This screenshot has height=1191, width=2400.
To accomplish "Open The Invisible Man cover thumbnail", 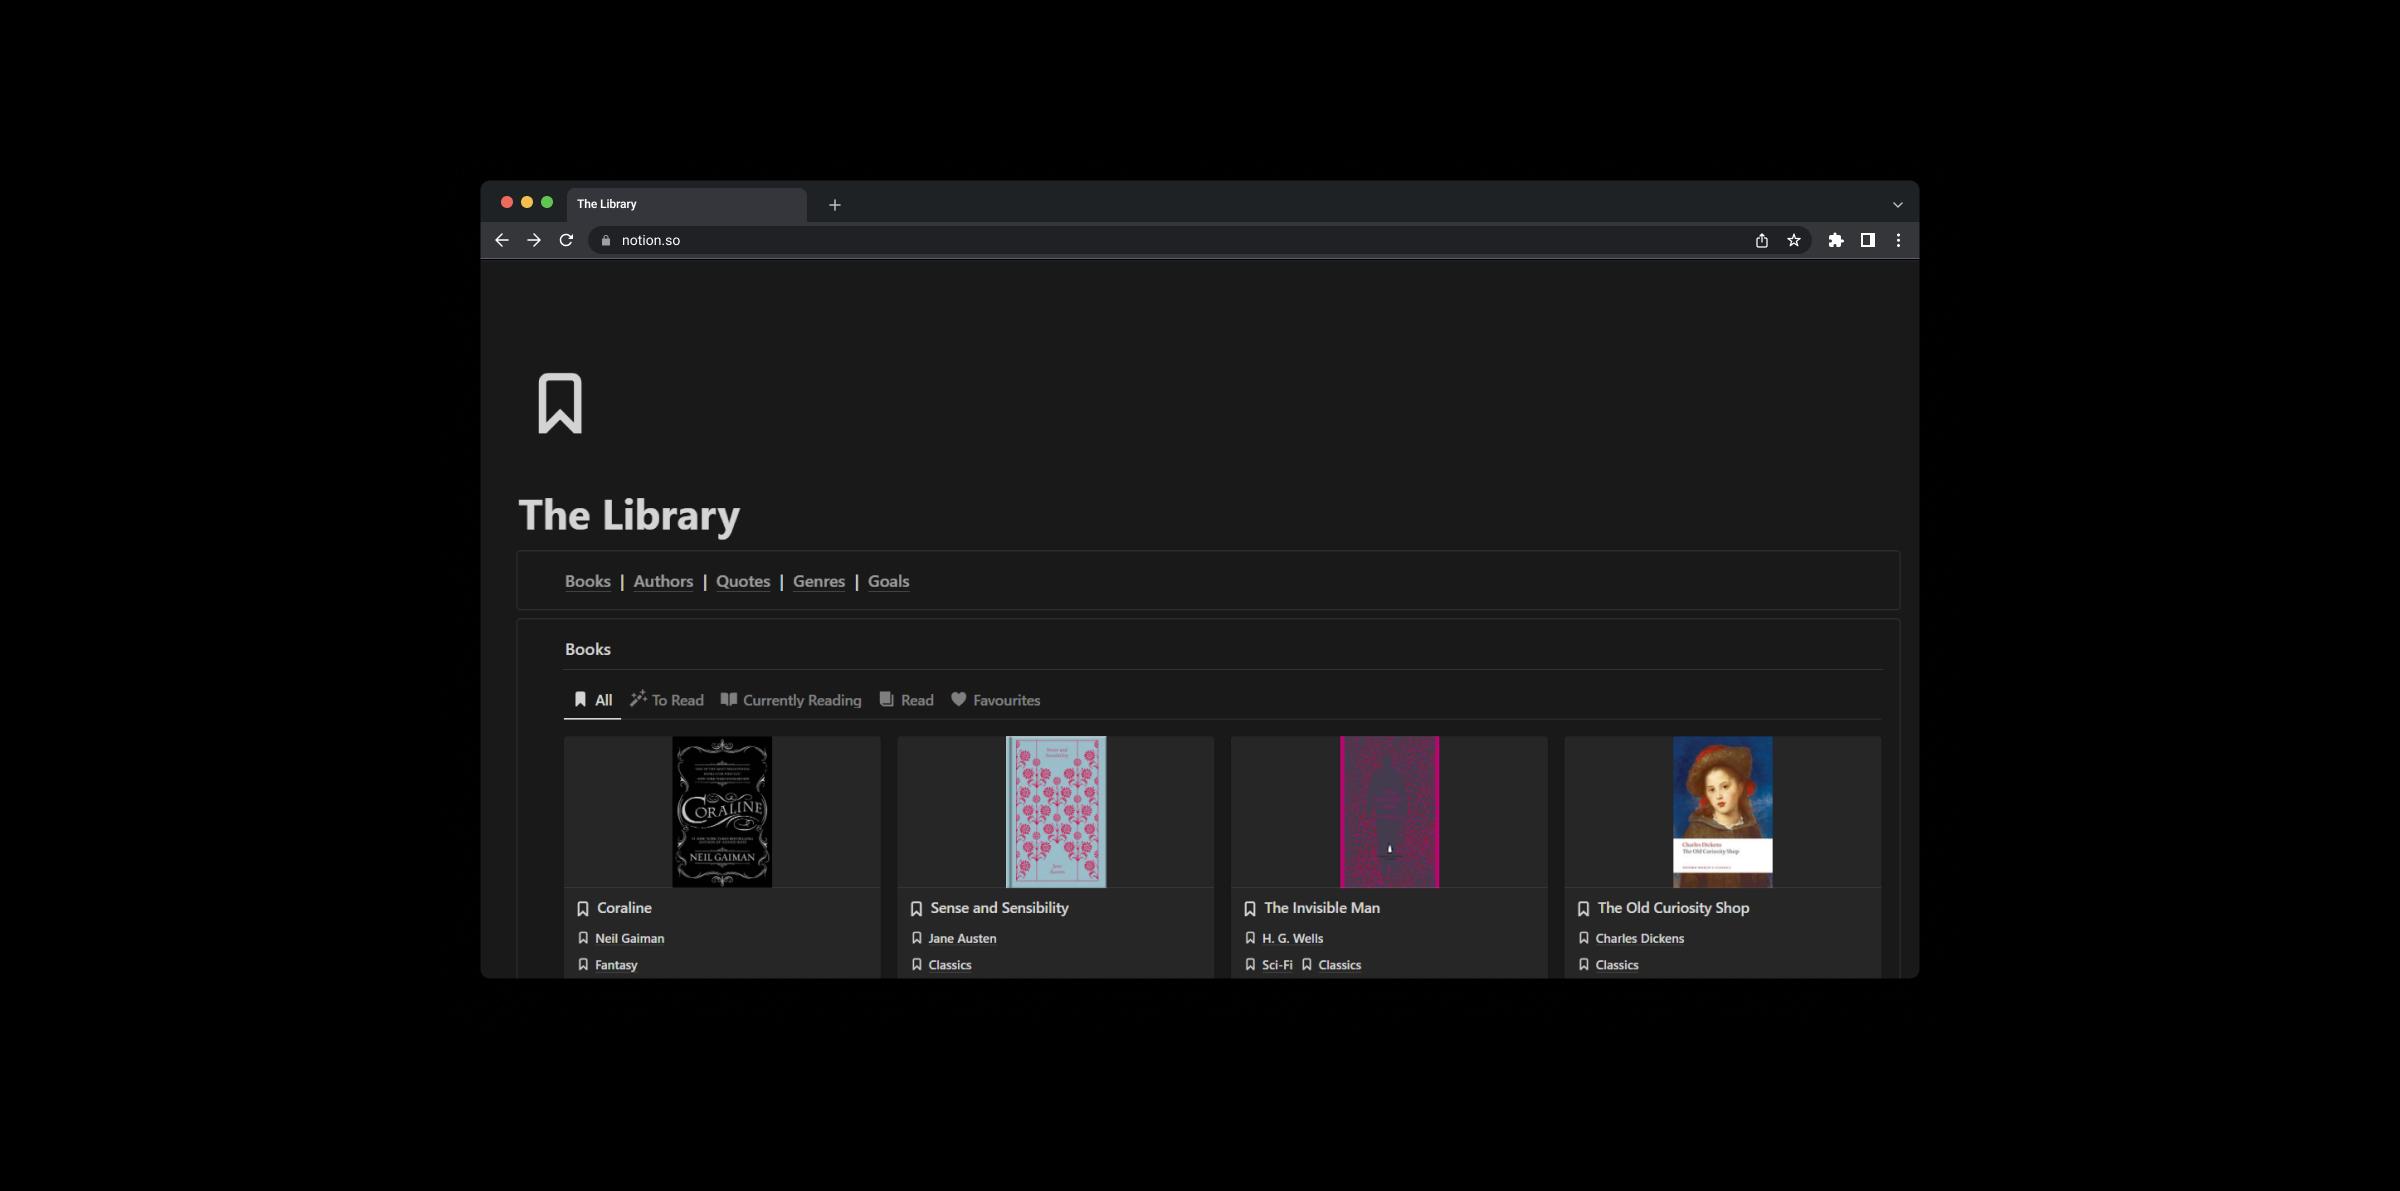I will [x=1389, y=812].
